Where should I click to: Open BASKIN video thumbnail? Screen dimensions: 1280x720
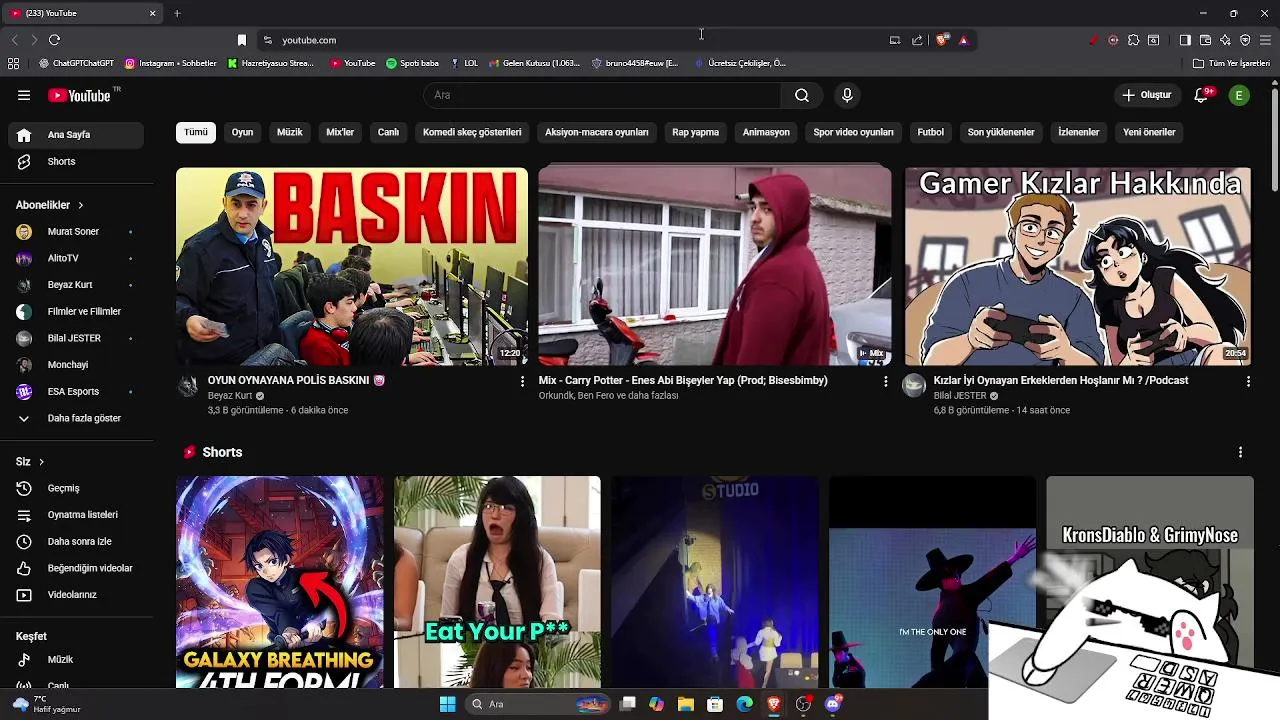point(352,266)
